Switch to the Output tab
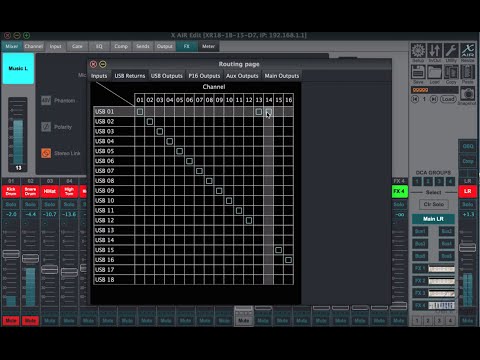This screenshot has width=480, height=360. click(x=165, y=46)
